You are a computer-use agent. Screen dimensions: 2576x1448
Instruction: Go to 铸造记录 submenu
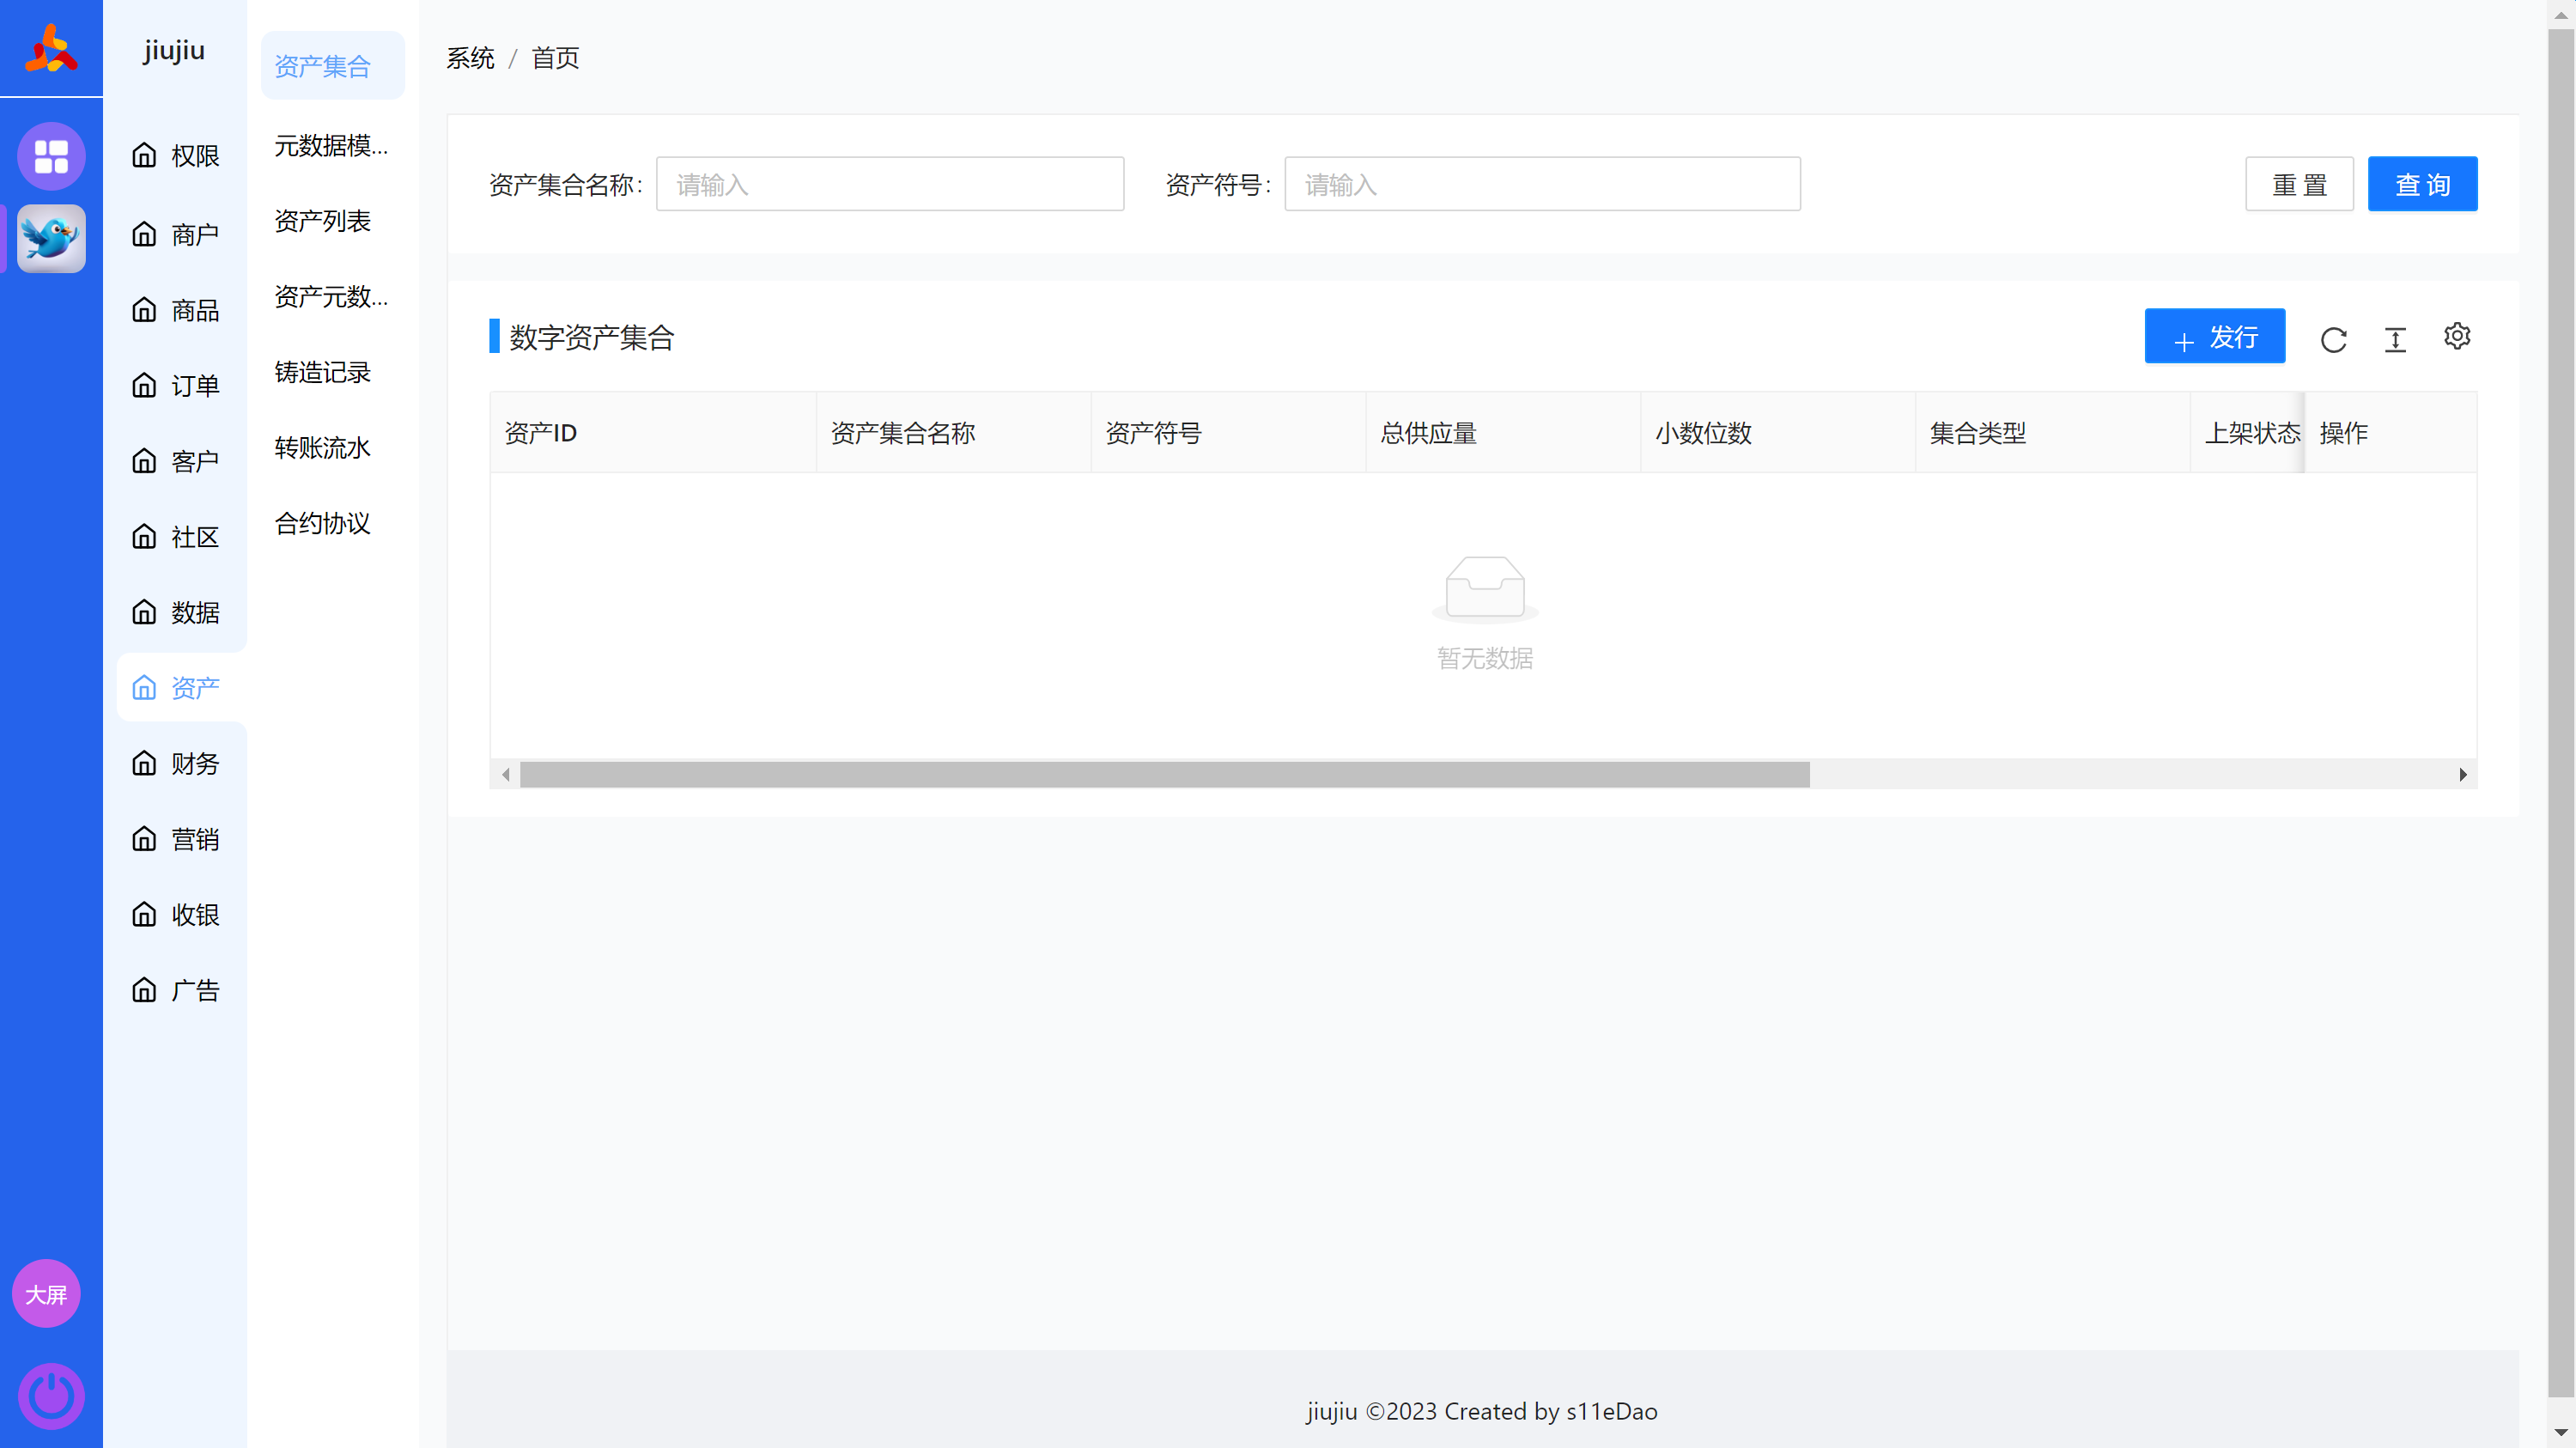click(322, 372)
